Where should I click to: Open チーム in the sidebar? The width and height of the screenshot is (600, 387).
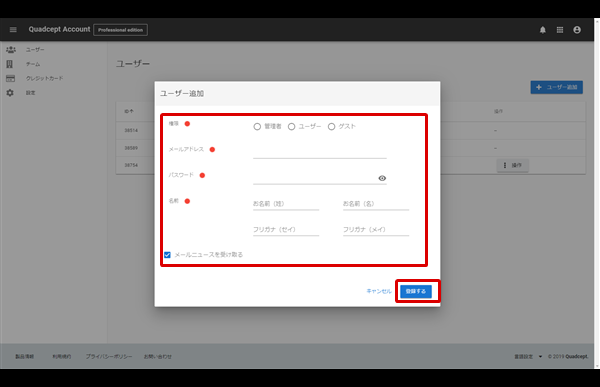(33, 64)
